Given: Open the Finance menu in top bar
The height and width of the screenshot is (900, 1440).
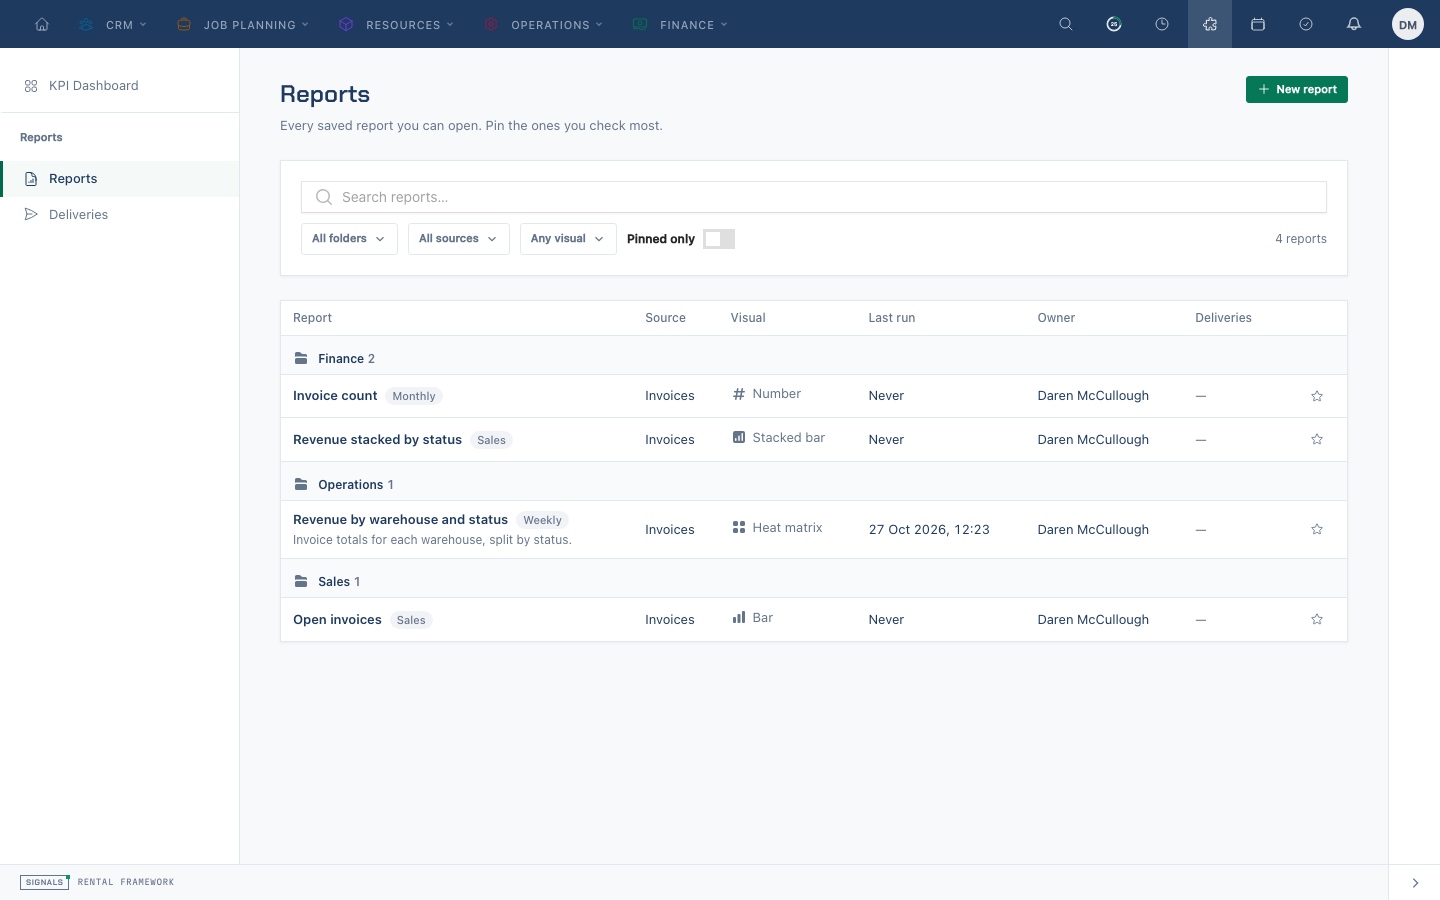Looking at the screenshot, I should coord(680,24).
